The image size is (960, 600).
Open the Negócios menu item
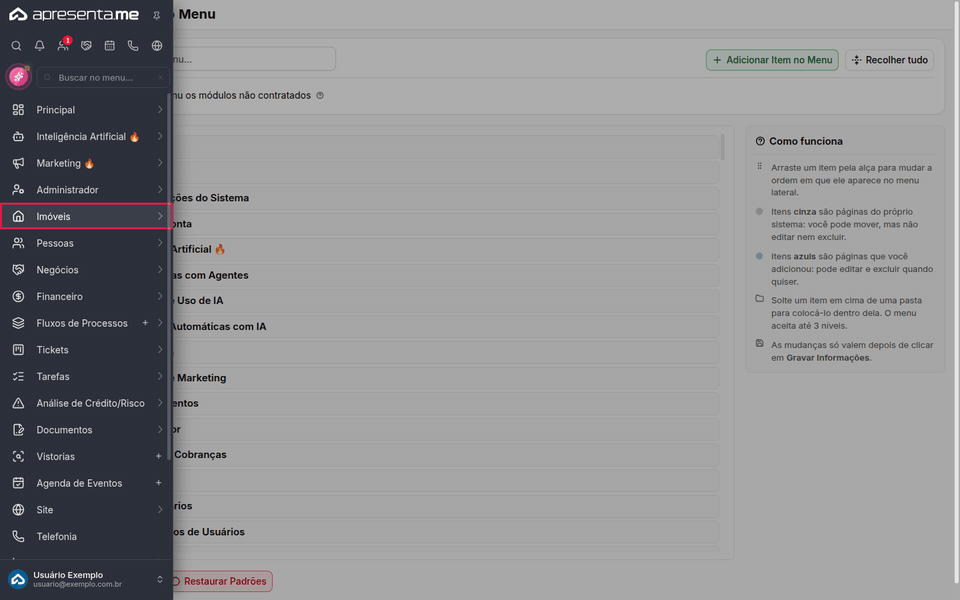click(84, 270)
